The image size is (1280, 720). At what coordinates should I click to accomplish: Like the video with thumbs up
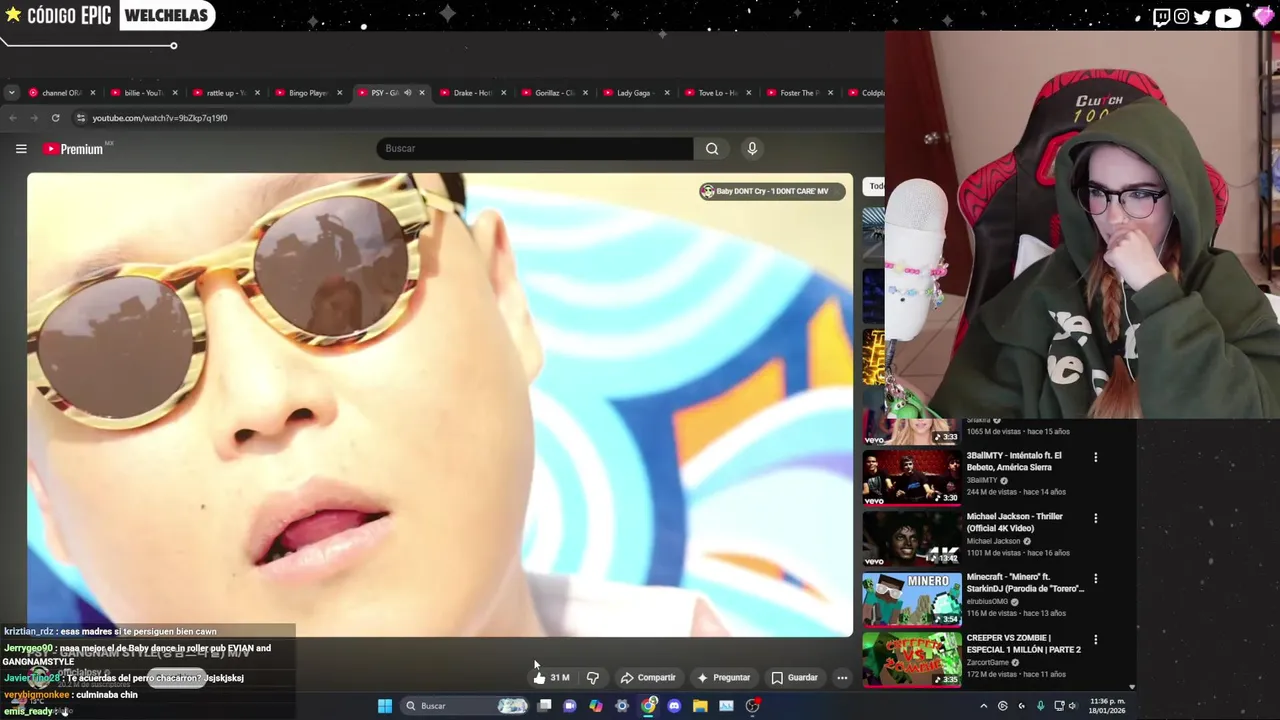(x=550, y=678)
